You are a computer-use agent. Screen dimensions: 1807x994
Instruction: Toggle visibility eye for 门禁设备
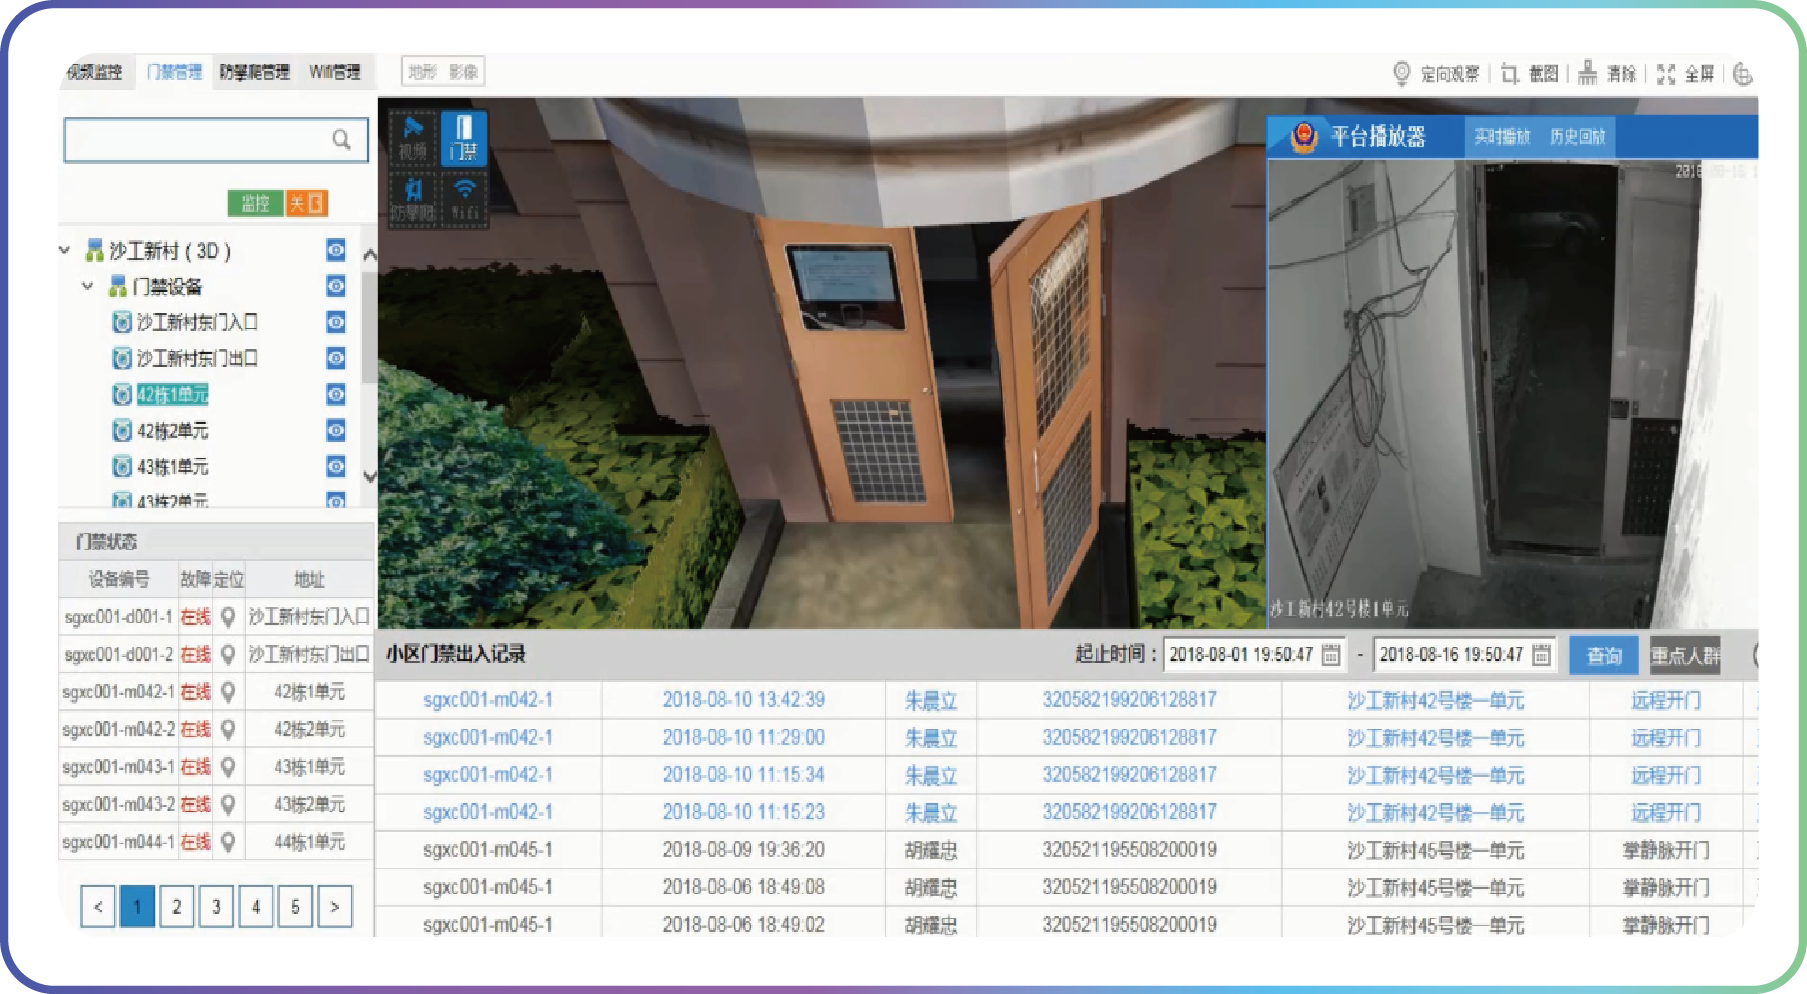[336, 286]
